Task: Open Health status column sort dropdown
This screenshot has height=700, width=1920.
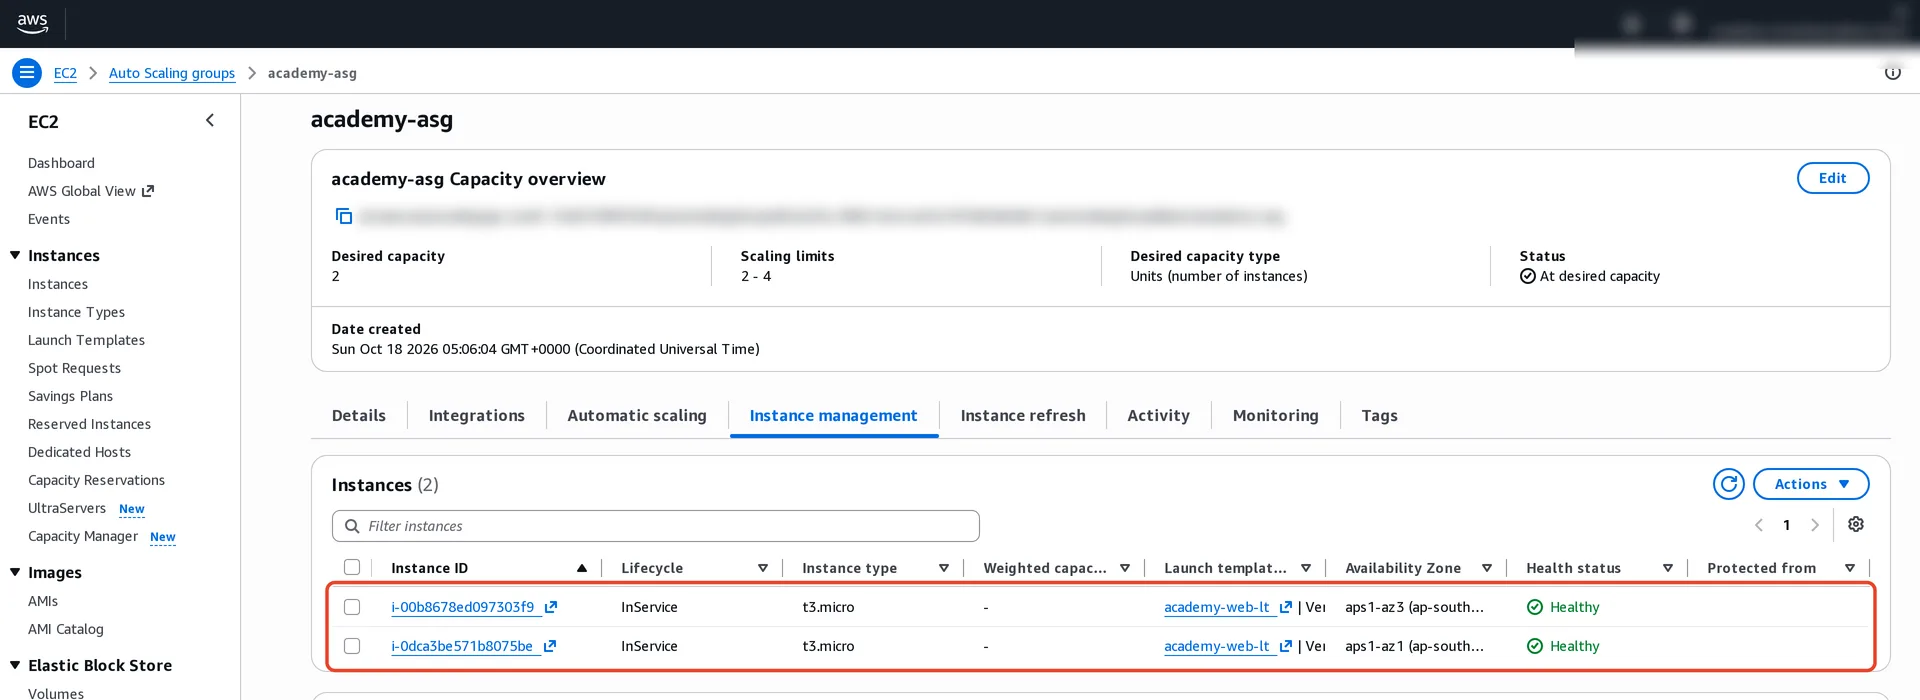Action: [x=1668, y=568]
